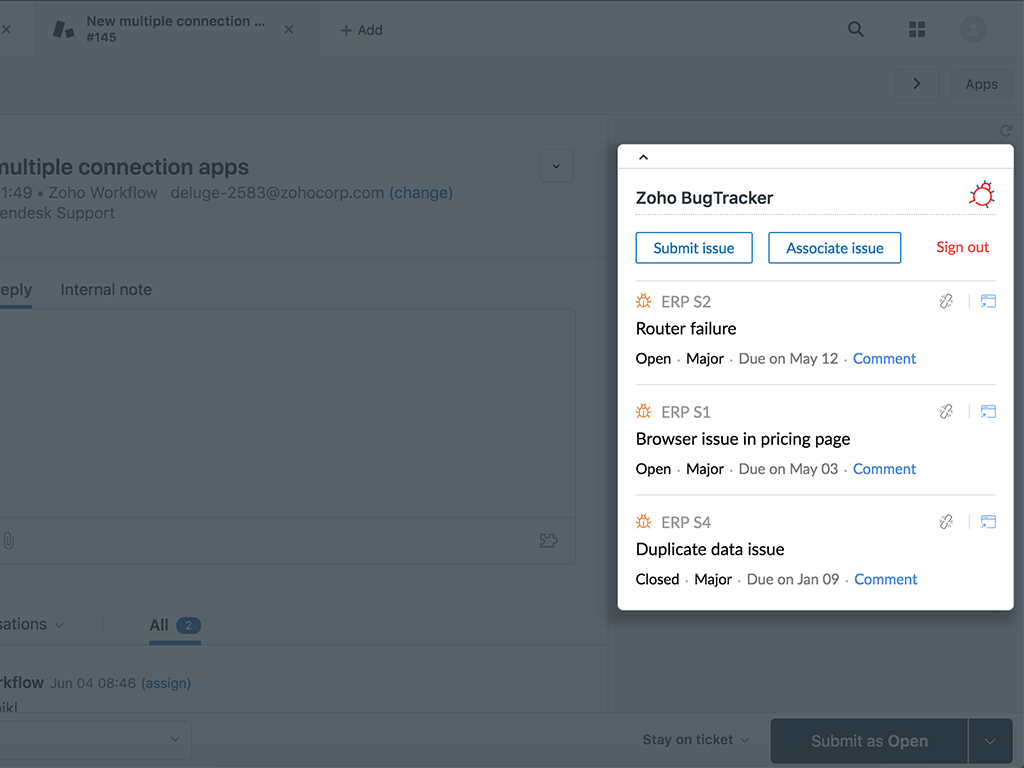This screenshot has width=1024, height=768.
Task: Open the Stay on ticket dropdown
Action: [x=695, y=740]
